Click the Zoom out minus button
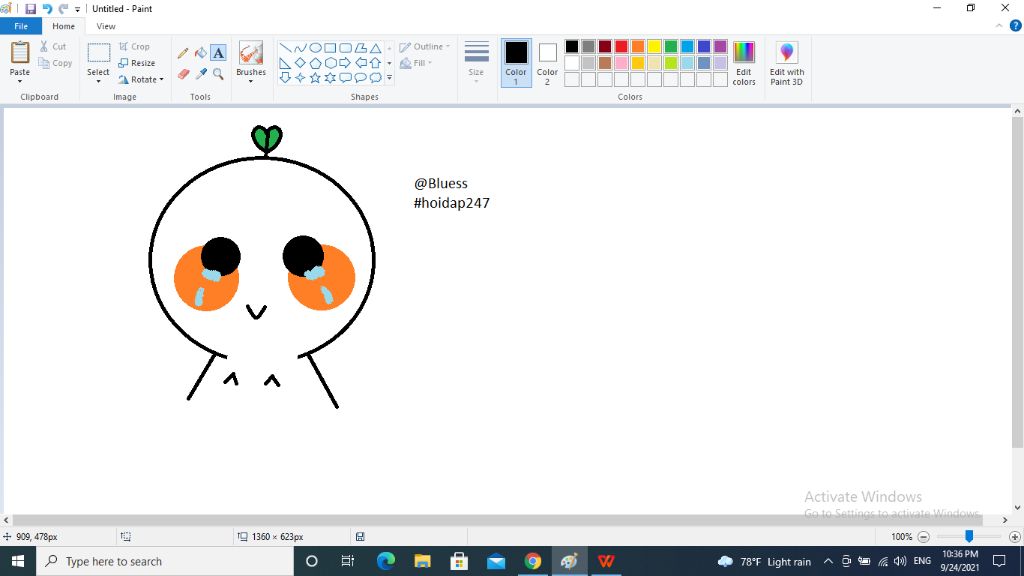This screenshot has width=1024, height=576. point(923,537)
